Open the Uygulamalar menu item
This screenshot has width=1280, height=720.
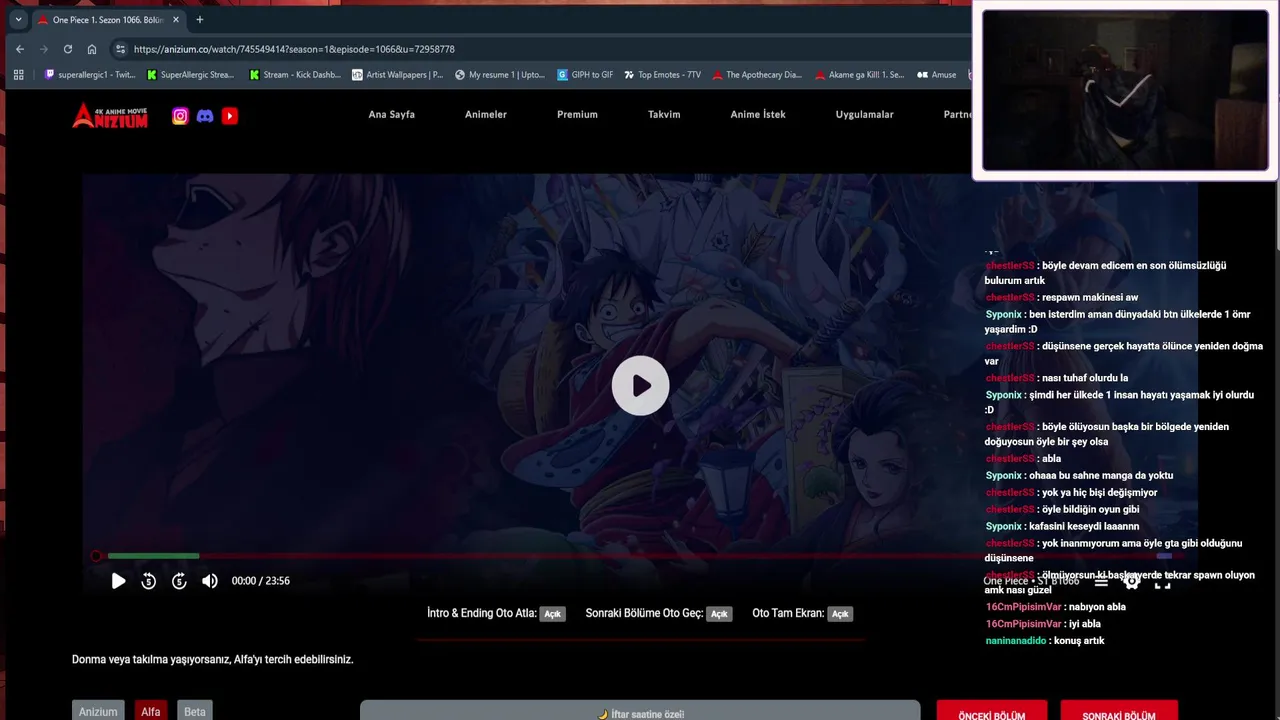(x=865, y=115)
